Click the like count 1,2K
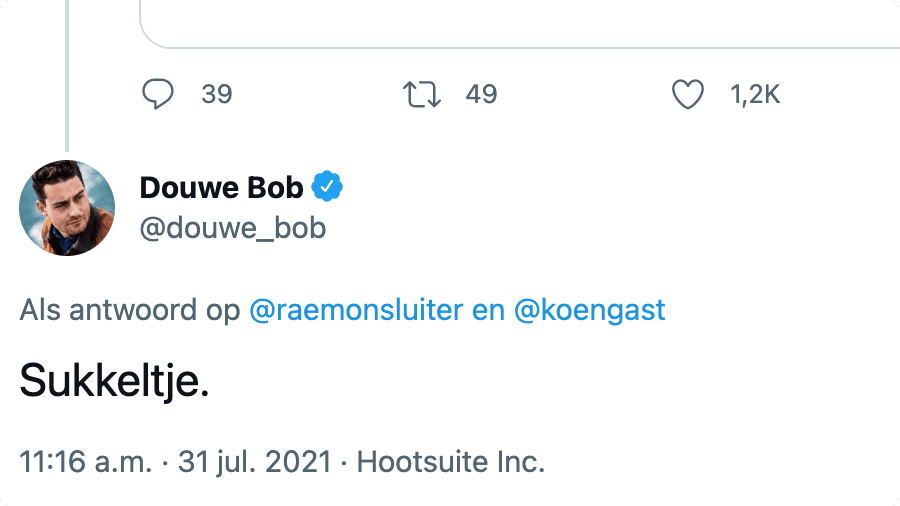 tap(755, 95)
